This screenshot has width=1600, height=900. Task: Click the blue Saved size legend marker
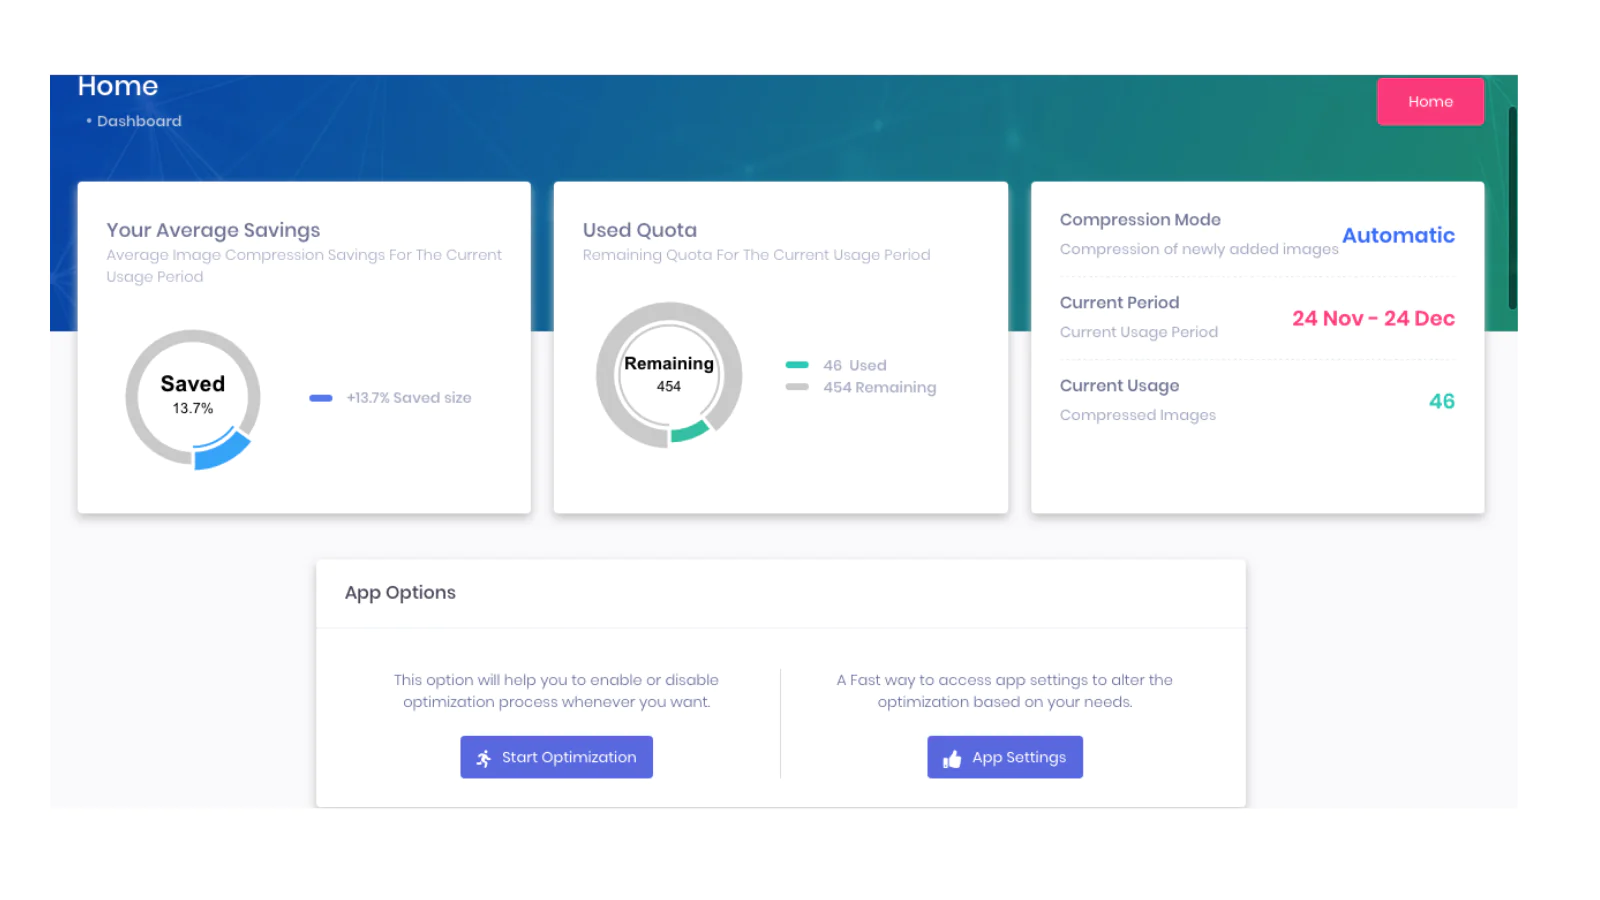coord(320,398)
